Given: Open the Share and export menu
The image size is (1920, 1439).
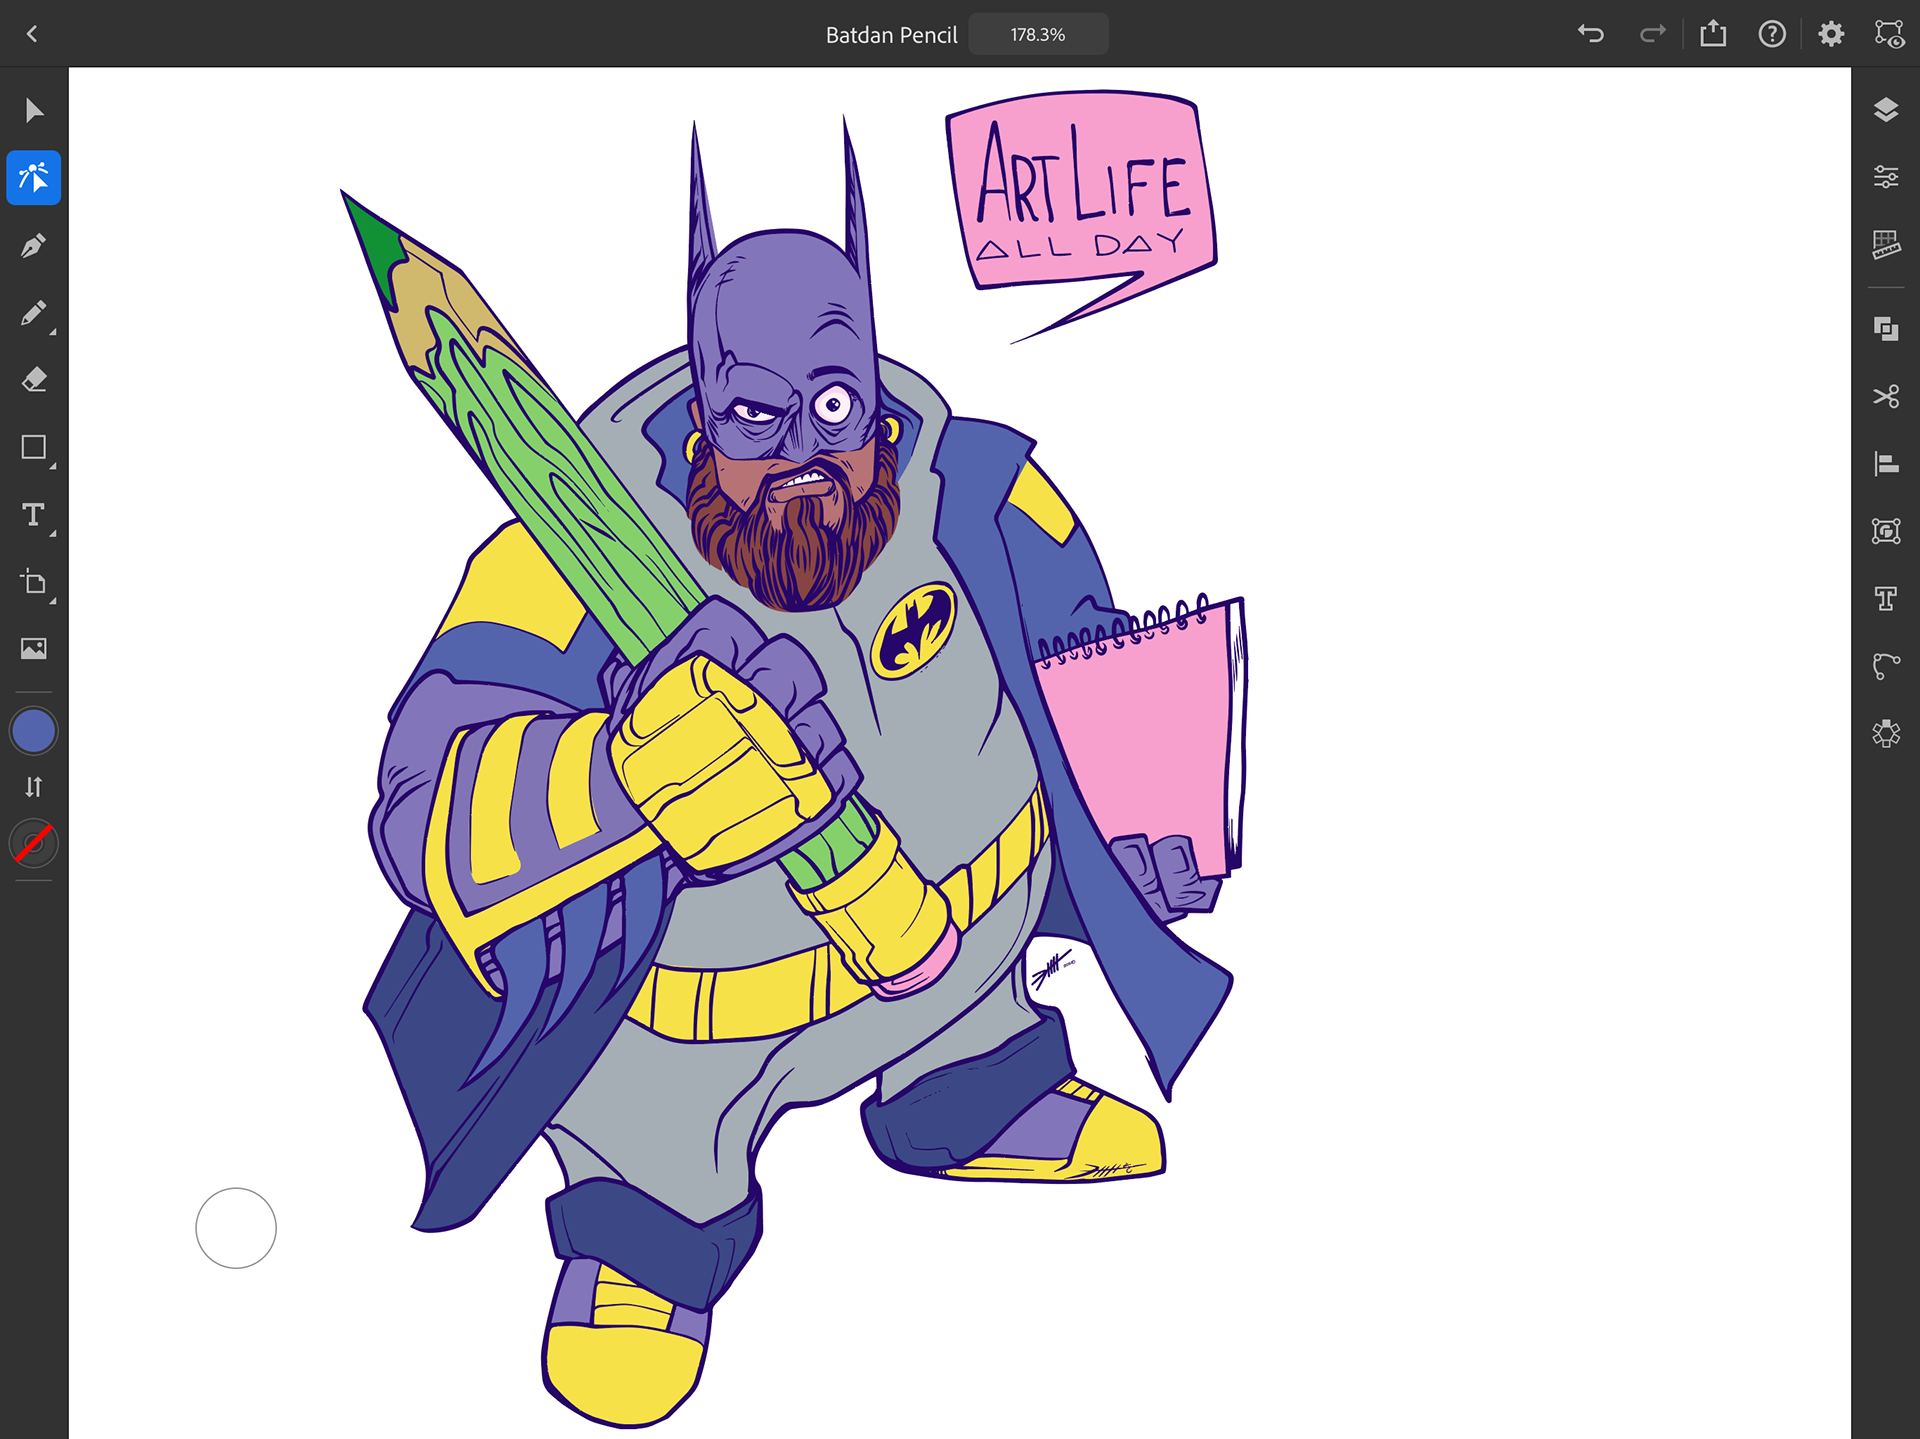Looking at the screenshot, I should pos(1713,34).
